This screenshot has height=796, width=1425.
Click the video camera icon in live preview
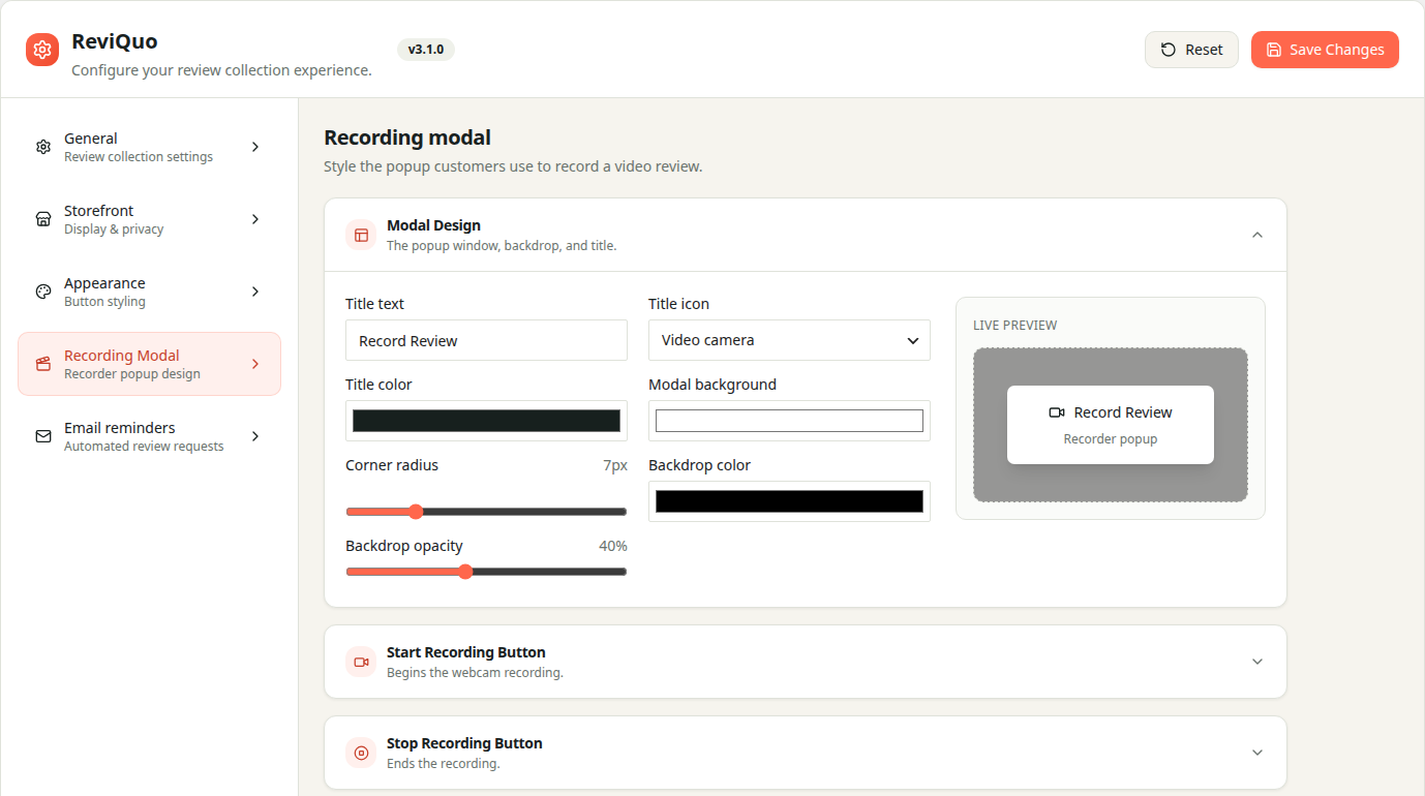point(1056,412)
